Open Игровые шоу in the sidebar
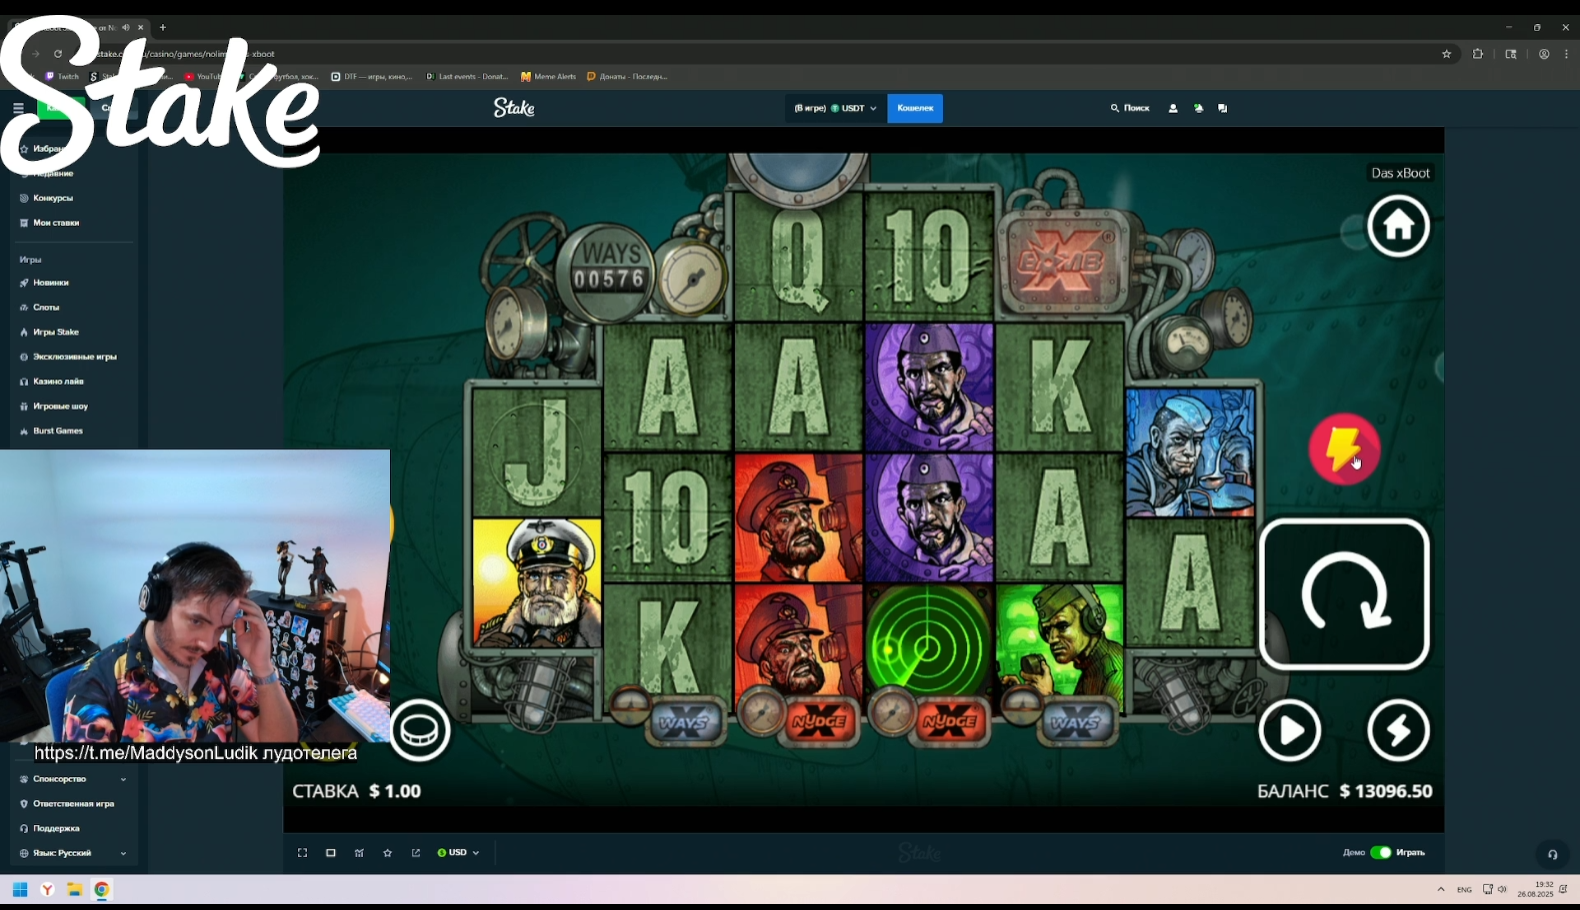Image resolution: width=1580 pixels, height=910 pixels. [60, 407]
